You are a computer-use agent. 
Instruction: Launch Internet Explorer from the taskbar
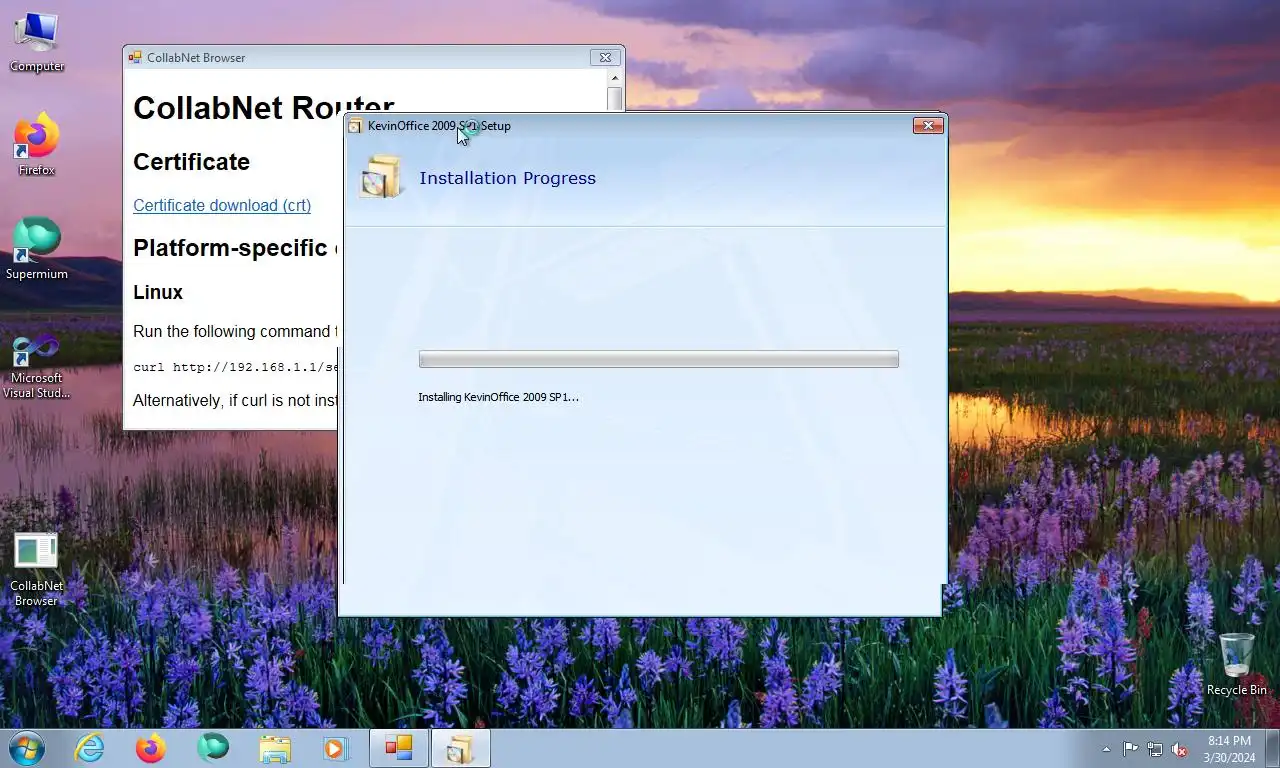click(x=90, y=748)
